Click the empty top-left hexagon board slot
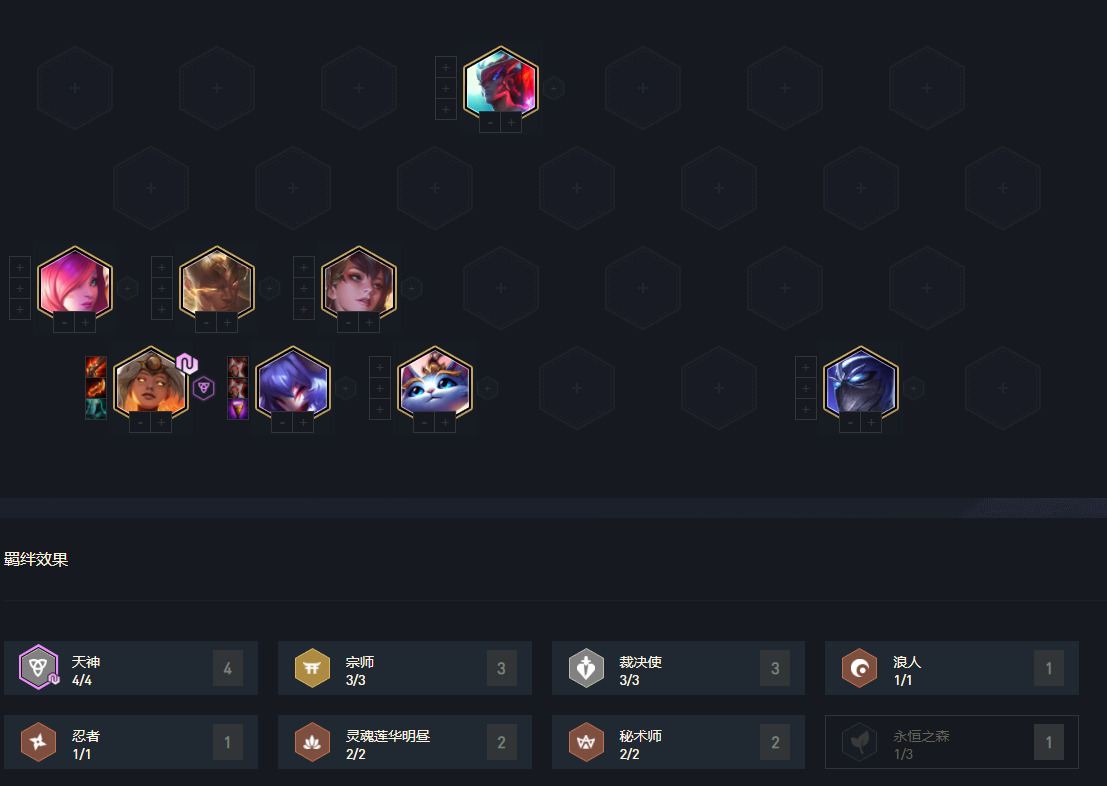The image size is (1107, 786). pyautogui.click(x=75, y=88)
